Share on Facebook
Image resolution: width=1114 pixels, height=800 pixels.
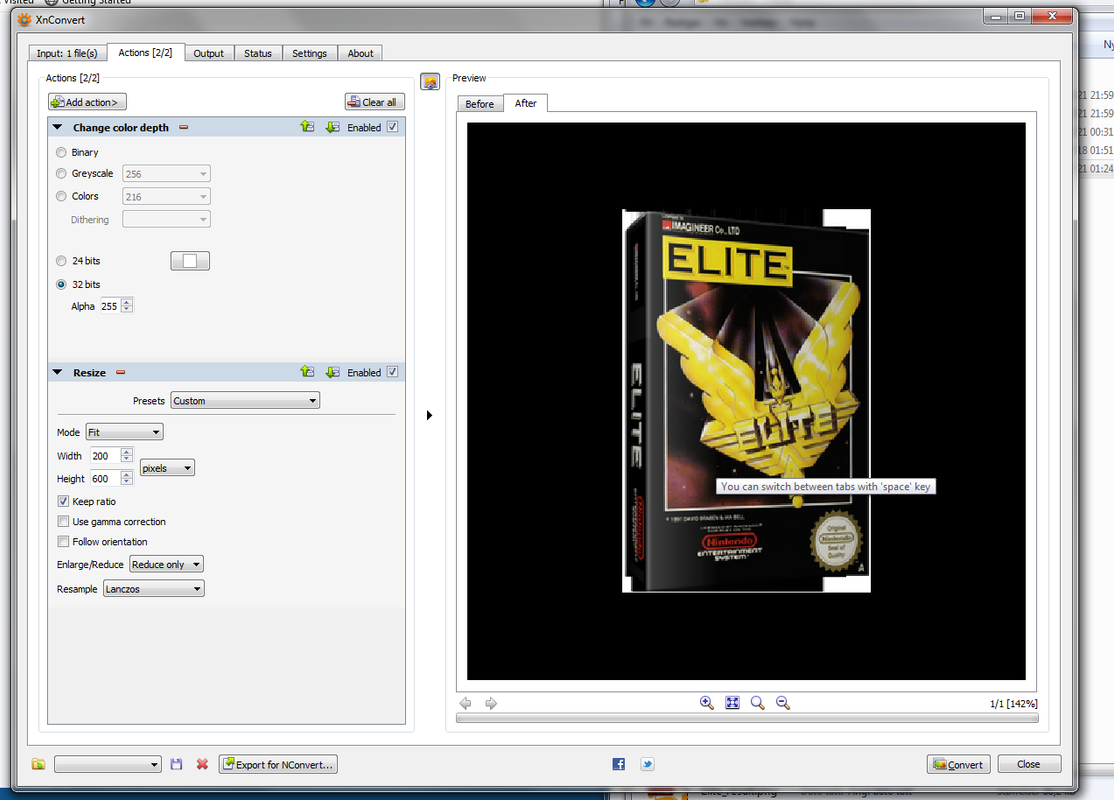[x=619, y=764]
